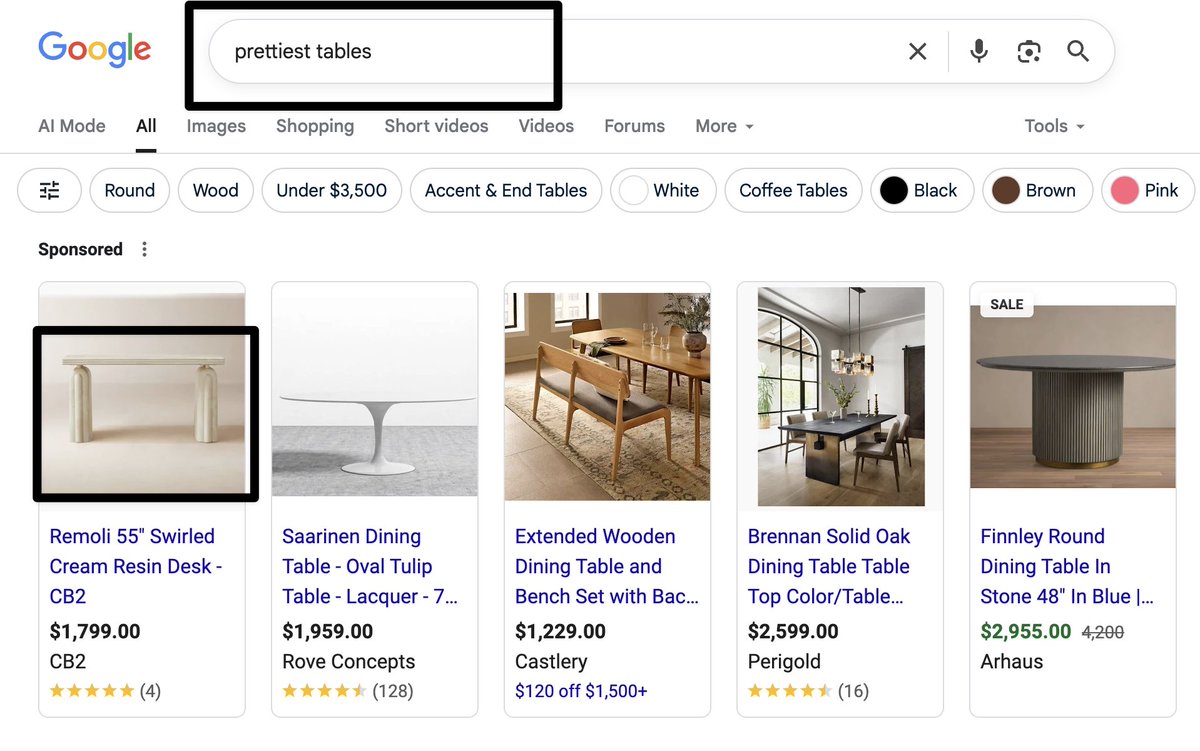
Task: Open Google Lens image search icon
Action: click(1029, 51)
